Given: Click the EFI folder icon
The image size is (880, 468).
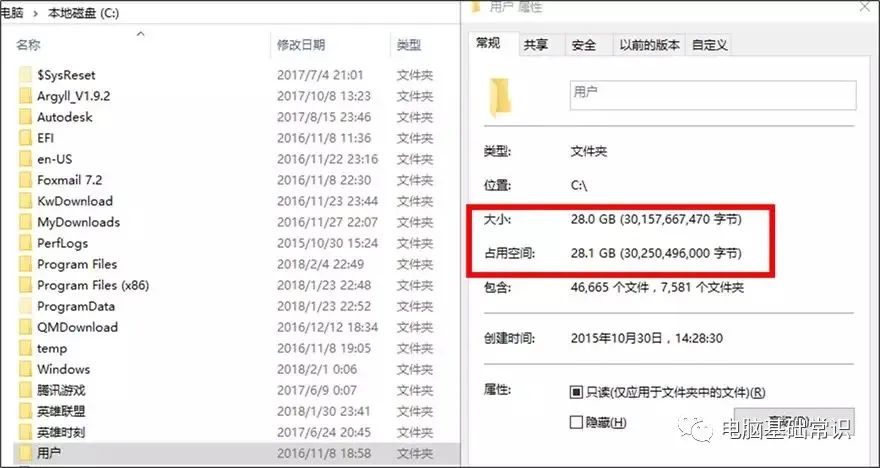Looking at the screenshot, I should [25, 138].
